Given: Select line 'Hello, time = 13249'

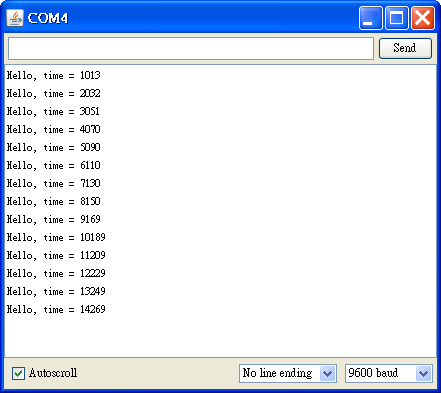Looking at the screenshot, I should coord(56,291).
